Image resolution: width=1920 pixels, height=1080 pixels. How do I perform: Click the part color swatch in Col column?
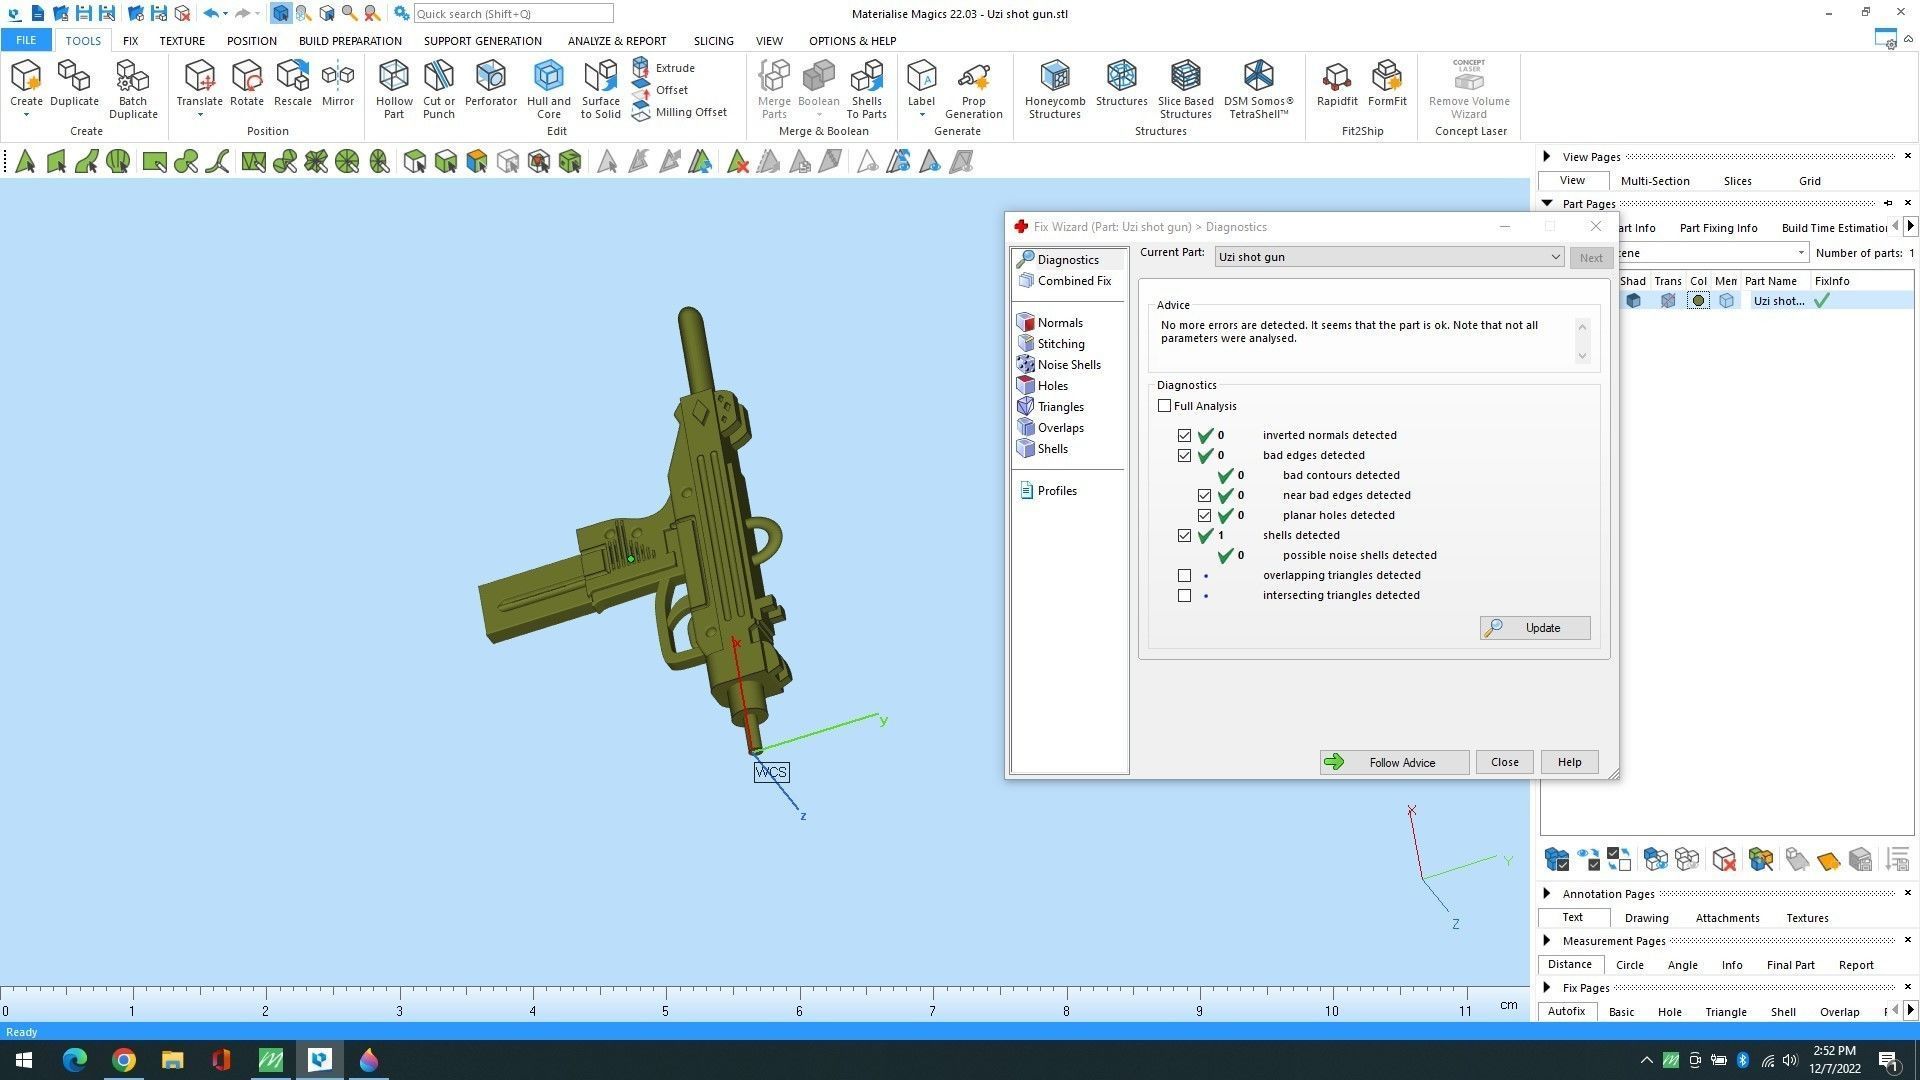tap(1698, 301)
